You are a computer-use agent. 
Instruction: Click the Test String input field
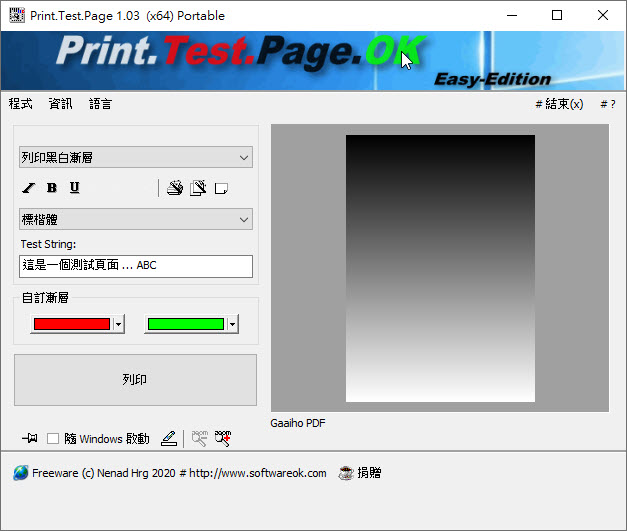[x=136, y=266]
